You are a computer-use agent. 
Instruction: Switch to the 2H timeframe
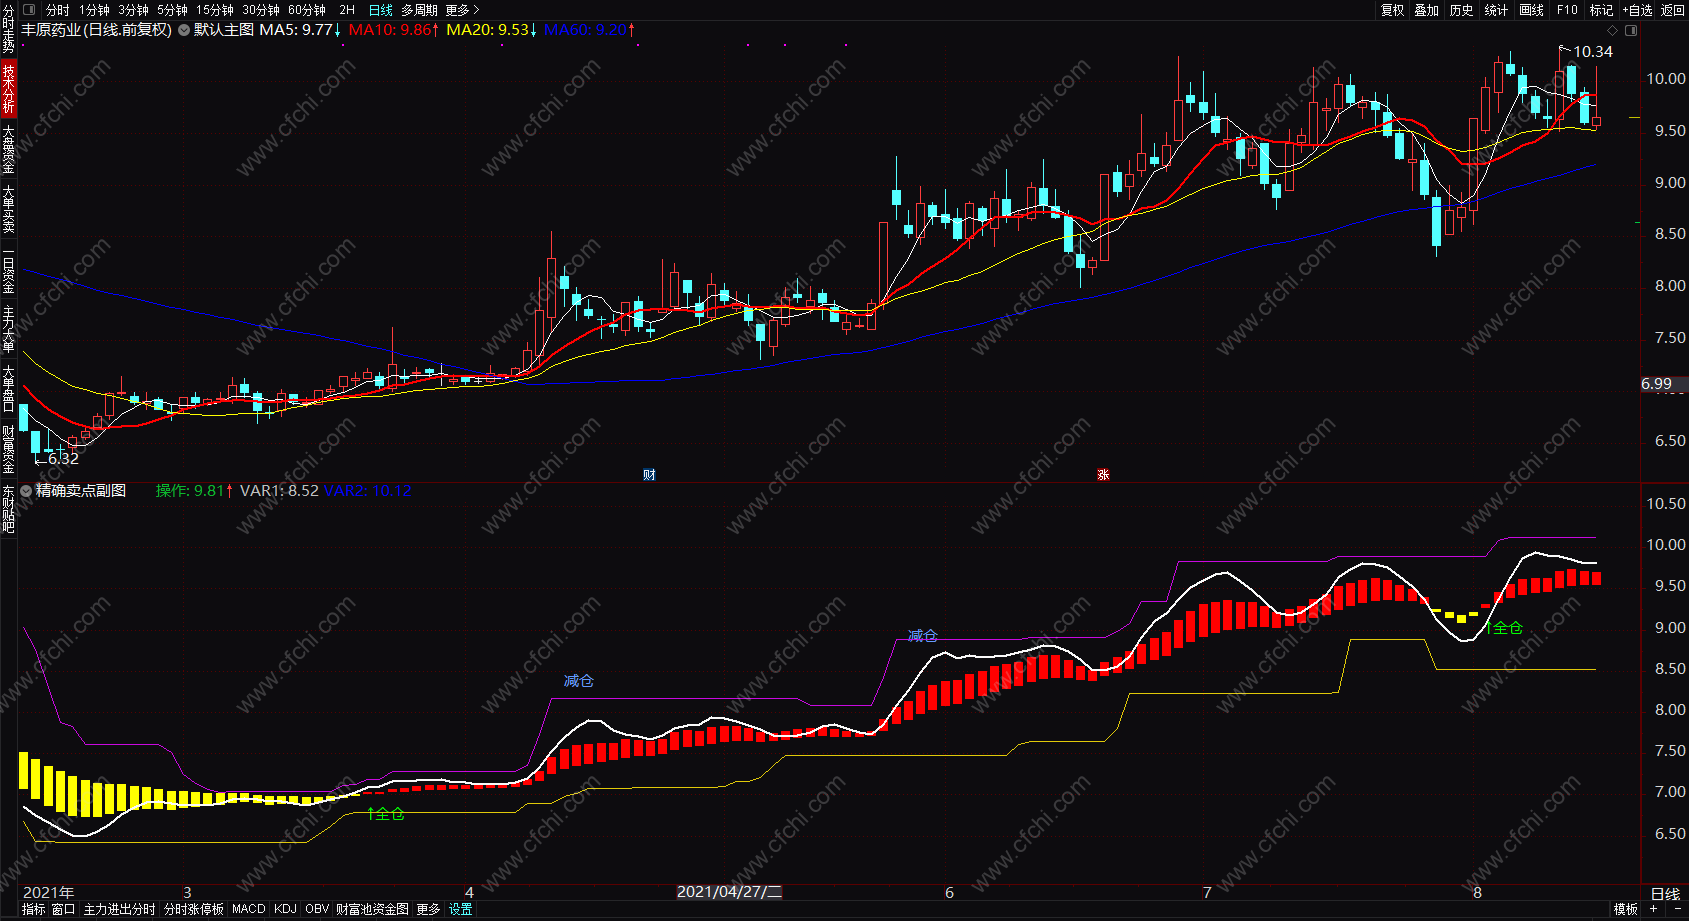pyautogui.click(x=347, y=10)
